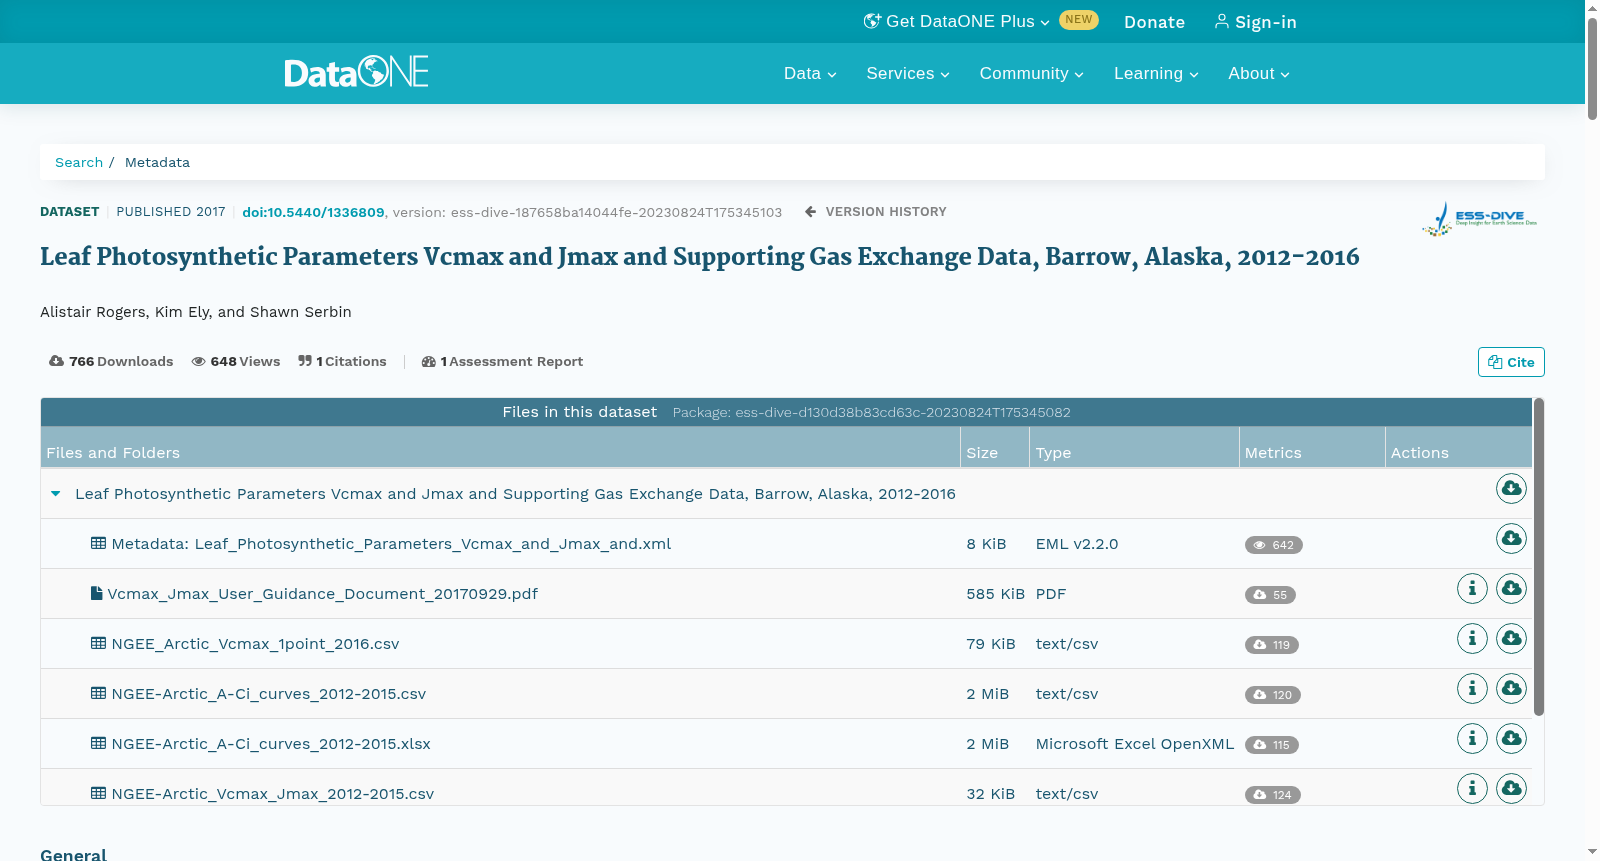Click the DataONE logo
Screen dimensions: 1600x861
point(356,72)
